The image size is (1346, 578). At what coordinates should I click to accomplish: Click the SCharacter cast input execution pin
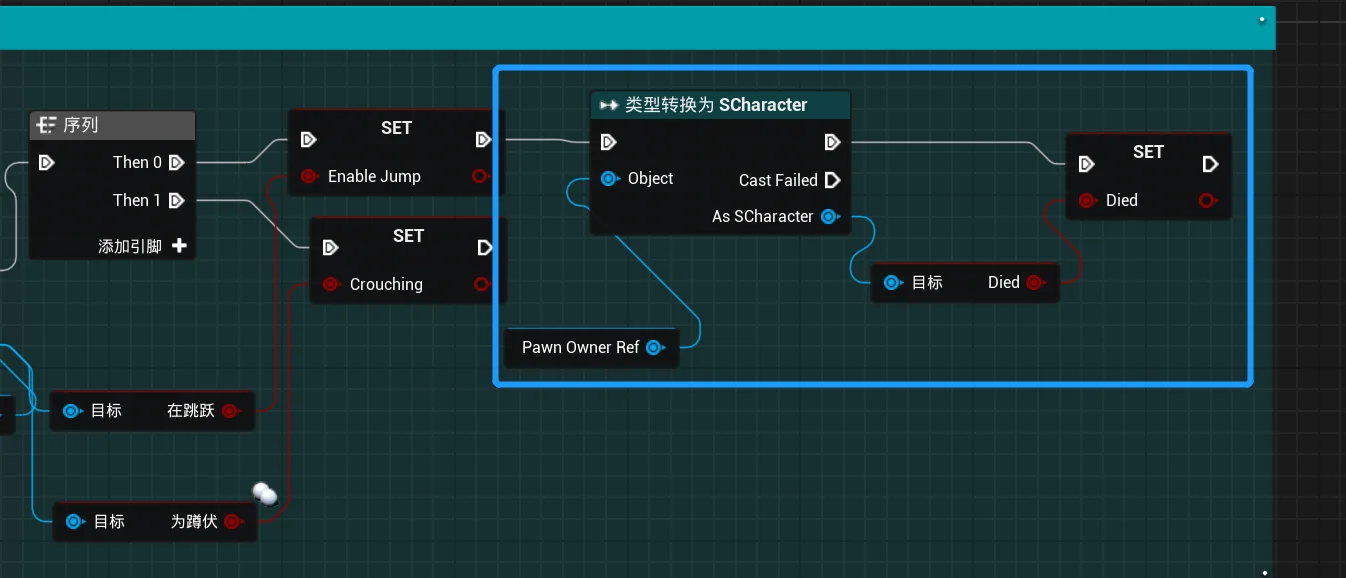click(x=608, y=142)
